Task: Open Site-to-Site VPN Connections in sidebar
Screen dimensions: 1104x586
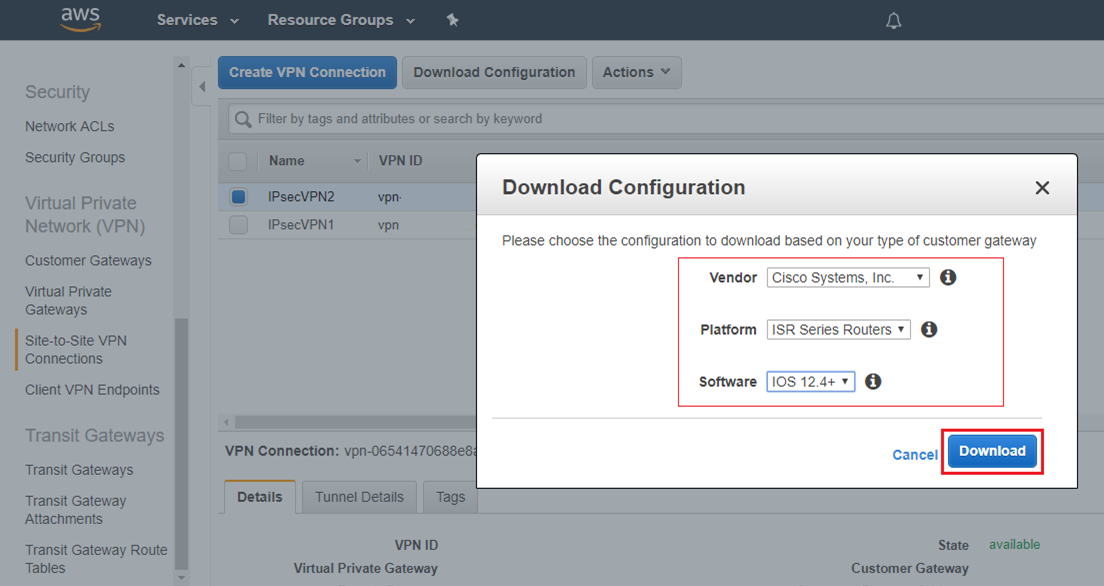Action: pyautogui.click(x=76, y=350)
